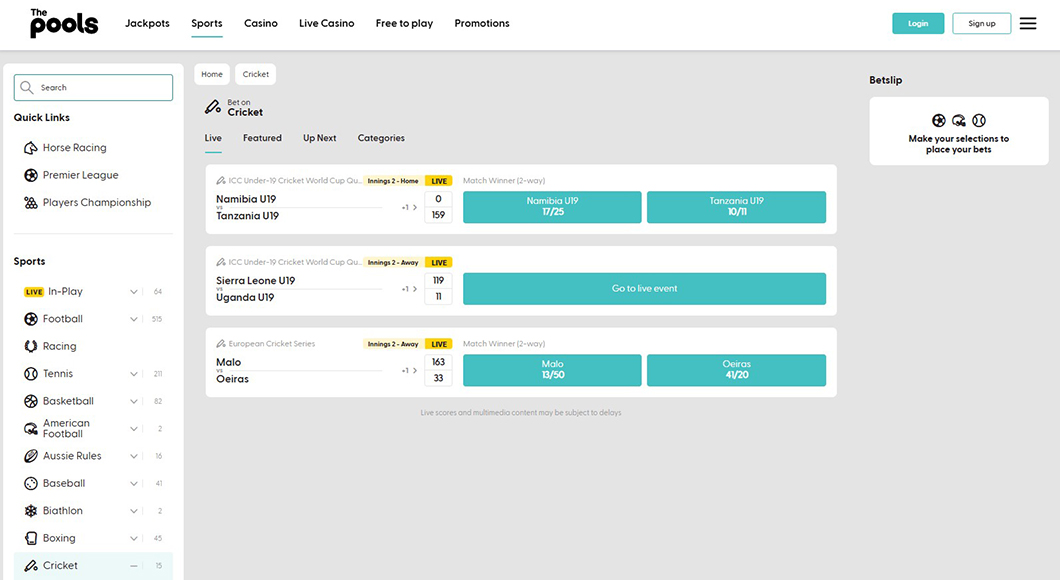Open the Sierra Leone U19 match title
The width and height of the screenshot is (1060, 580).
pyautogui.click(x=256, y=281)
